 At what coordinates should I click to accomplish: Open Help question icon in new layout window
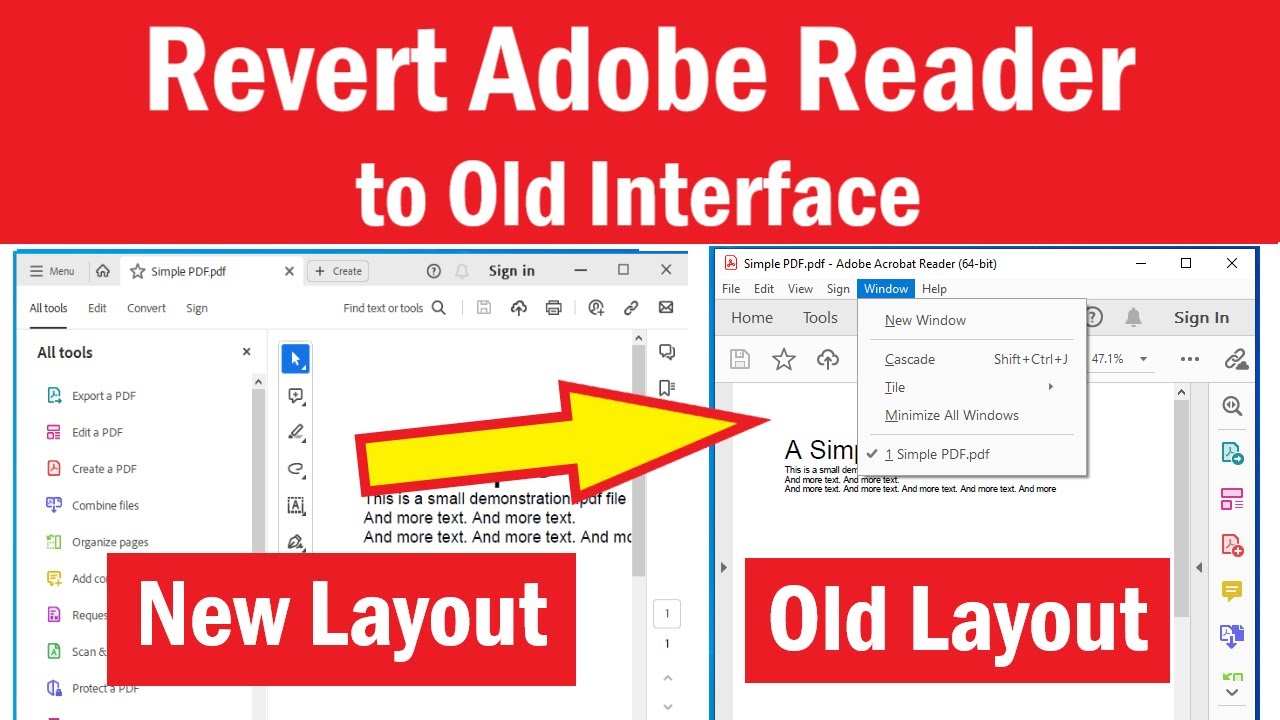click(434, 271)
